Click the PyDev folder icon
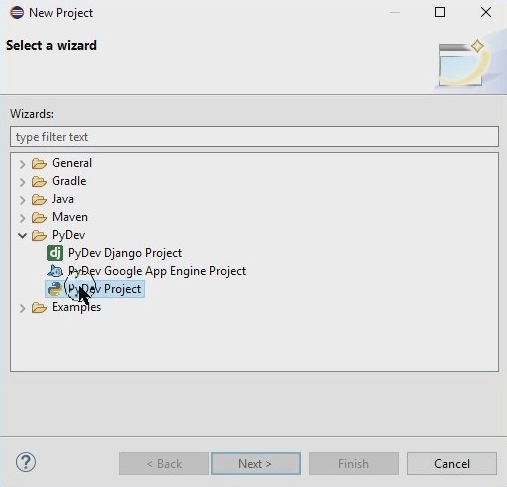The image size is (507, 487). point(39,235)
